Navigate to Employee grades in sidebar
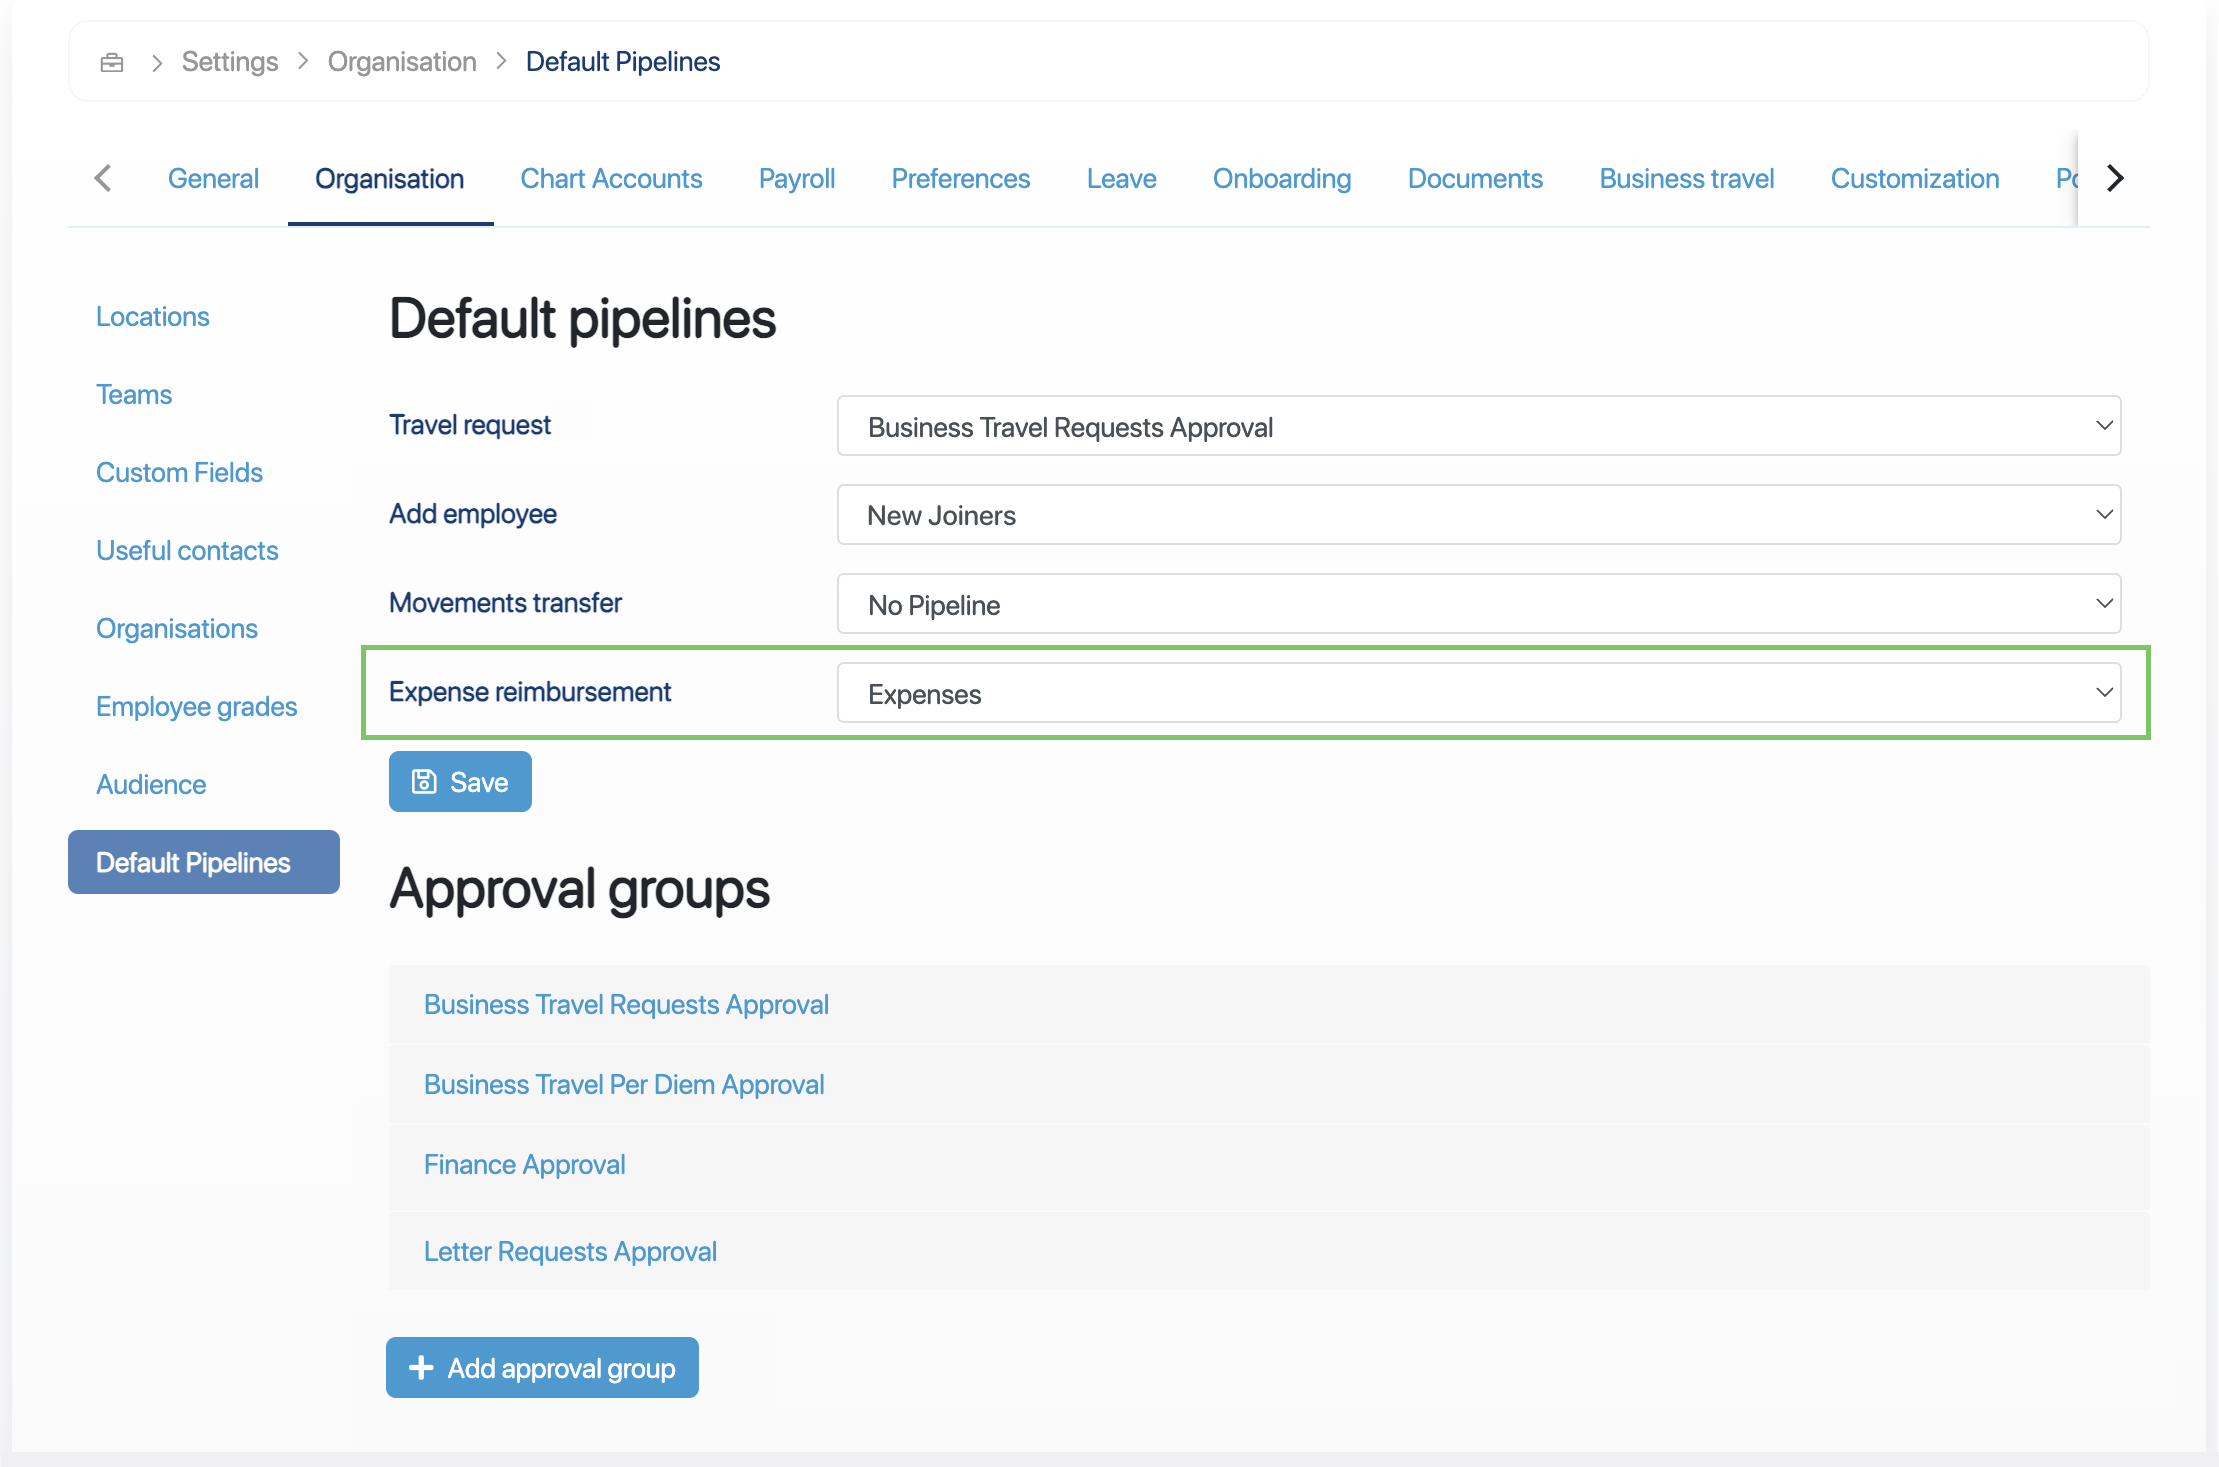Image resolution: width=2219 pixels, height=1467 pixels. [196, 707]
